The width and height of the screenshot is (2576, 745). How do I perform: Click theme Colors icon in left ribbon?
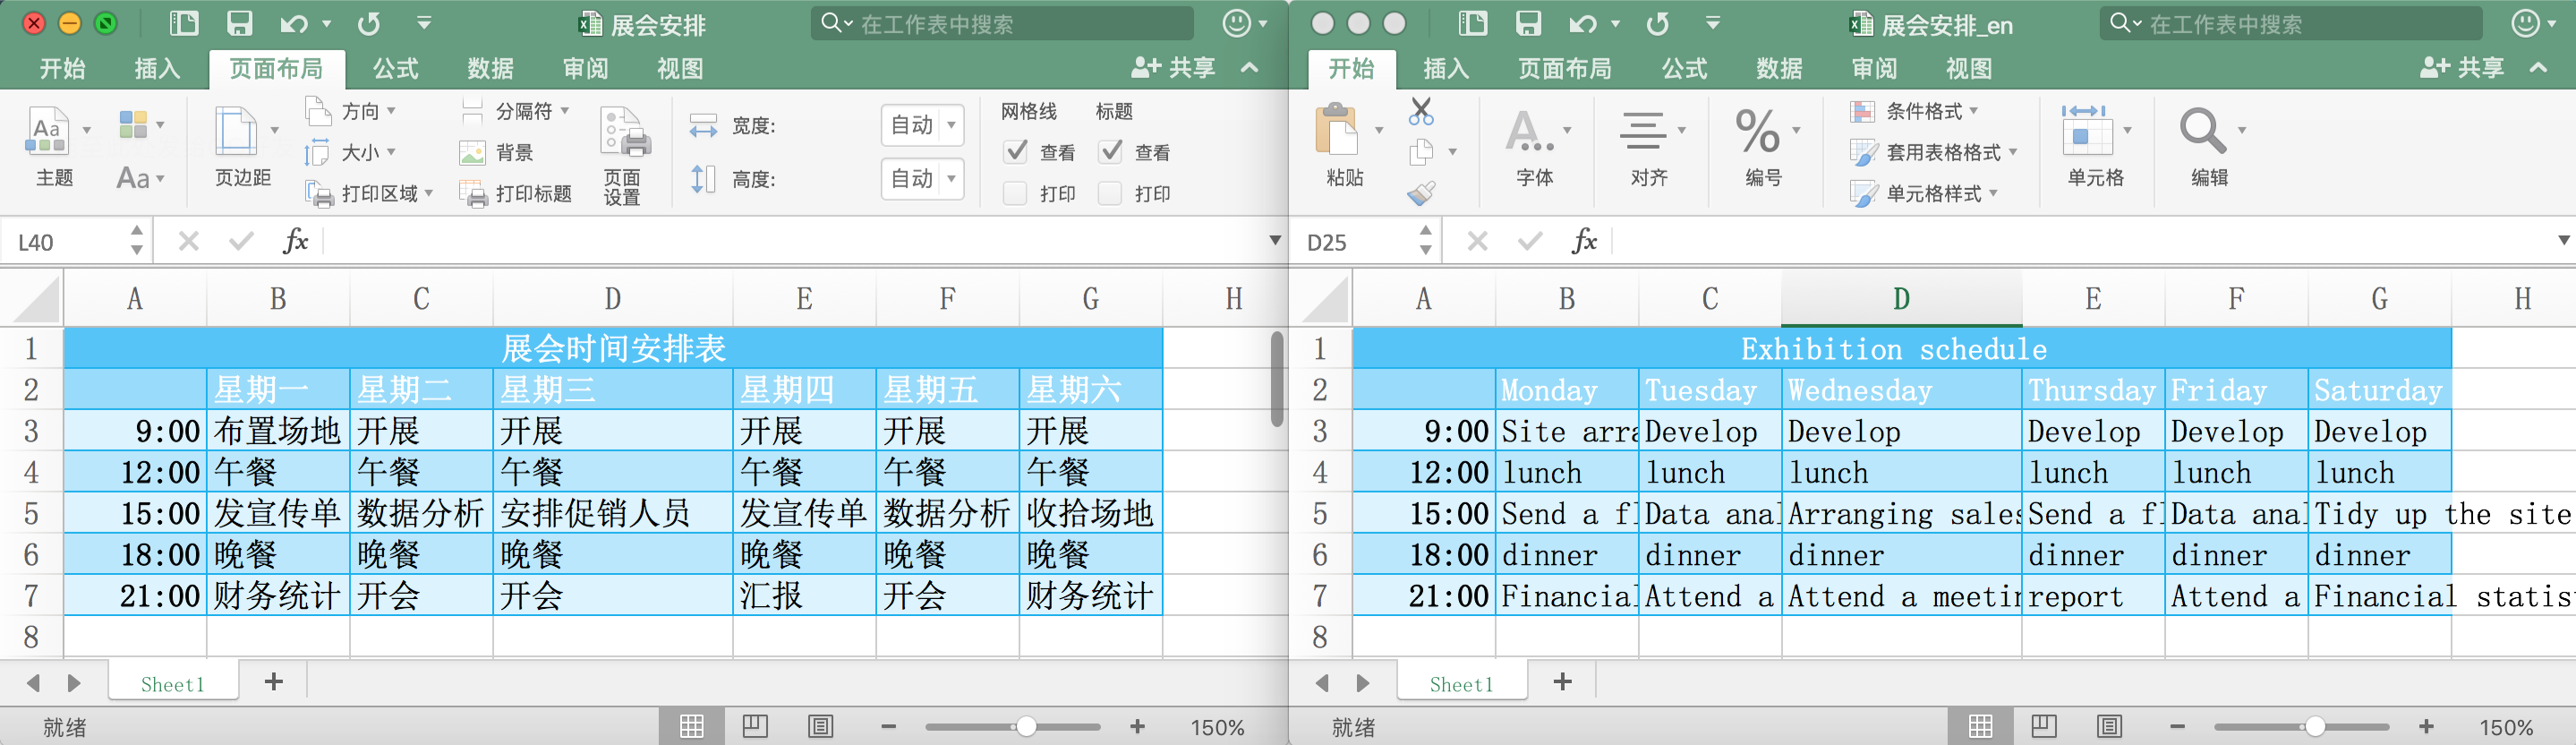tap(133, 125)
